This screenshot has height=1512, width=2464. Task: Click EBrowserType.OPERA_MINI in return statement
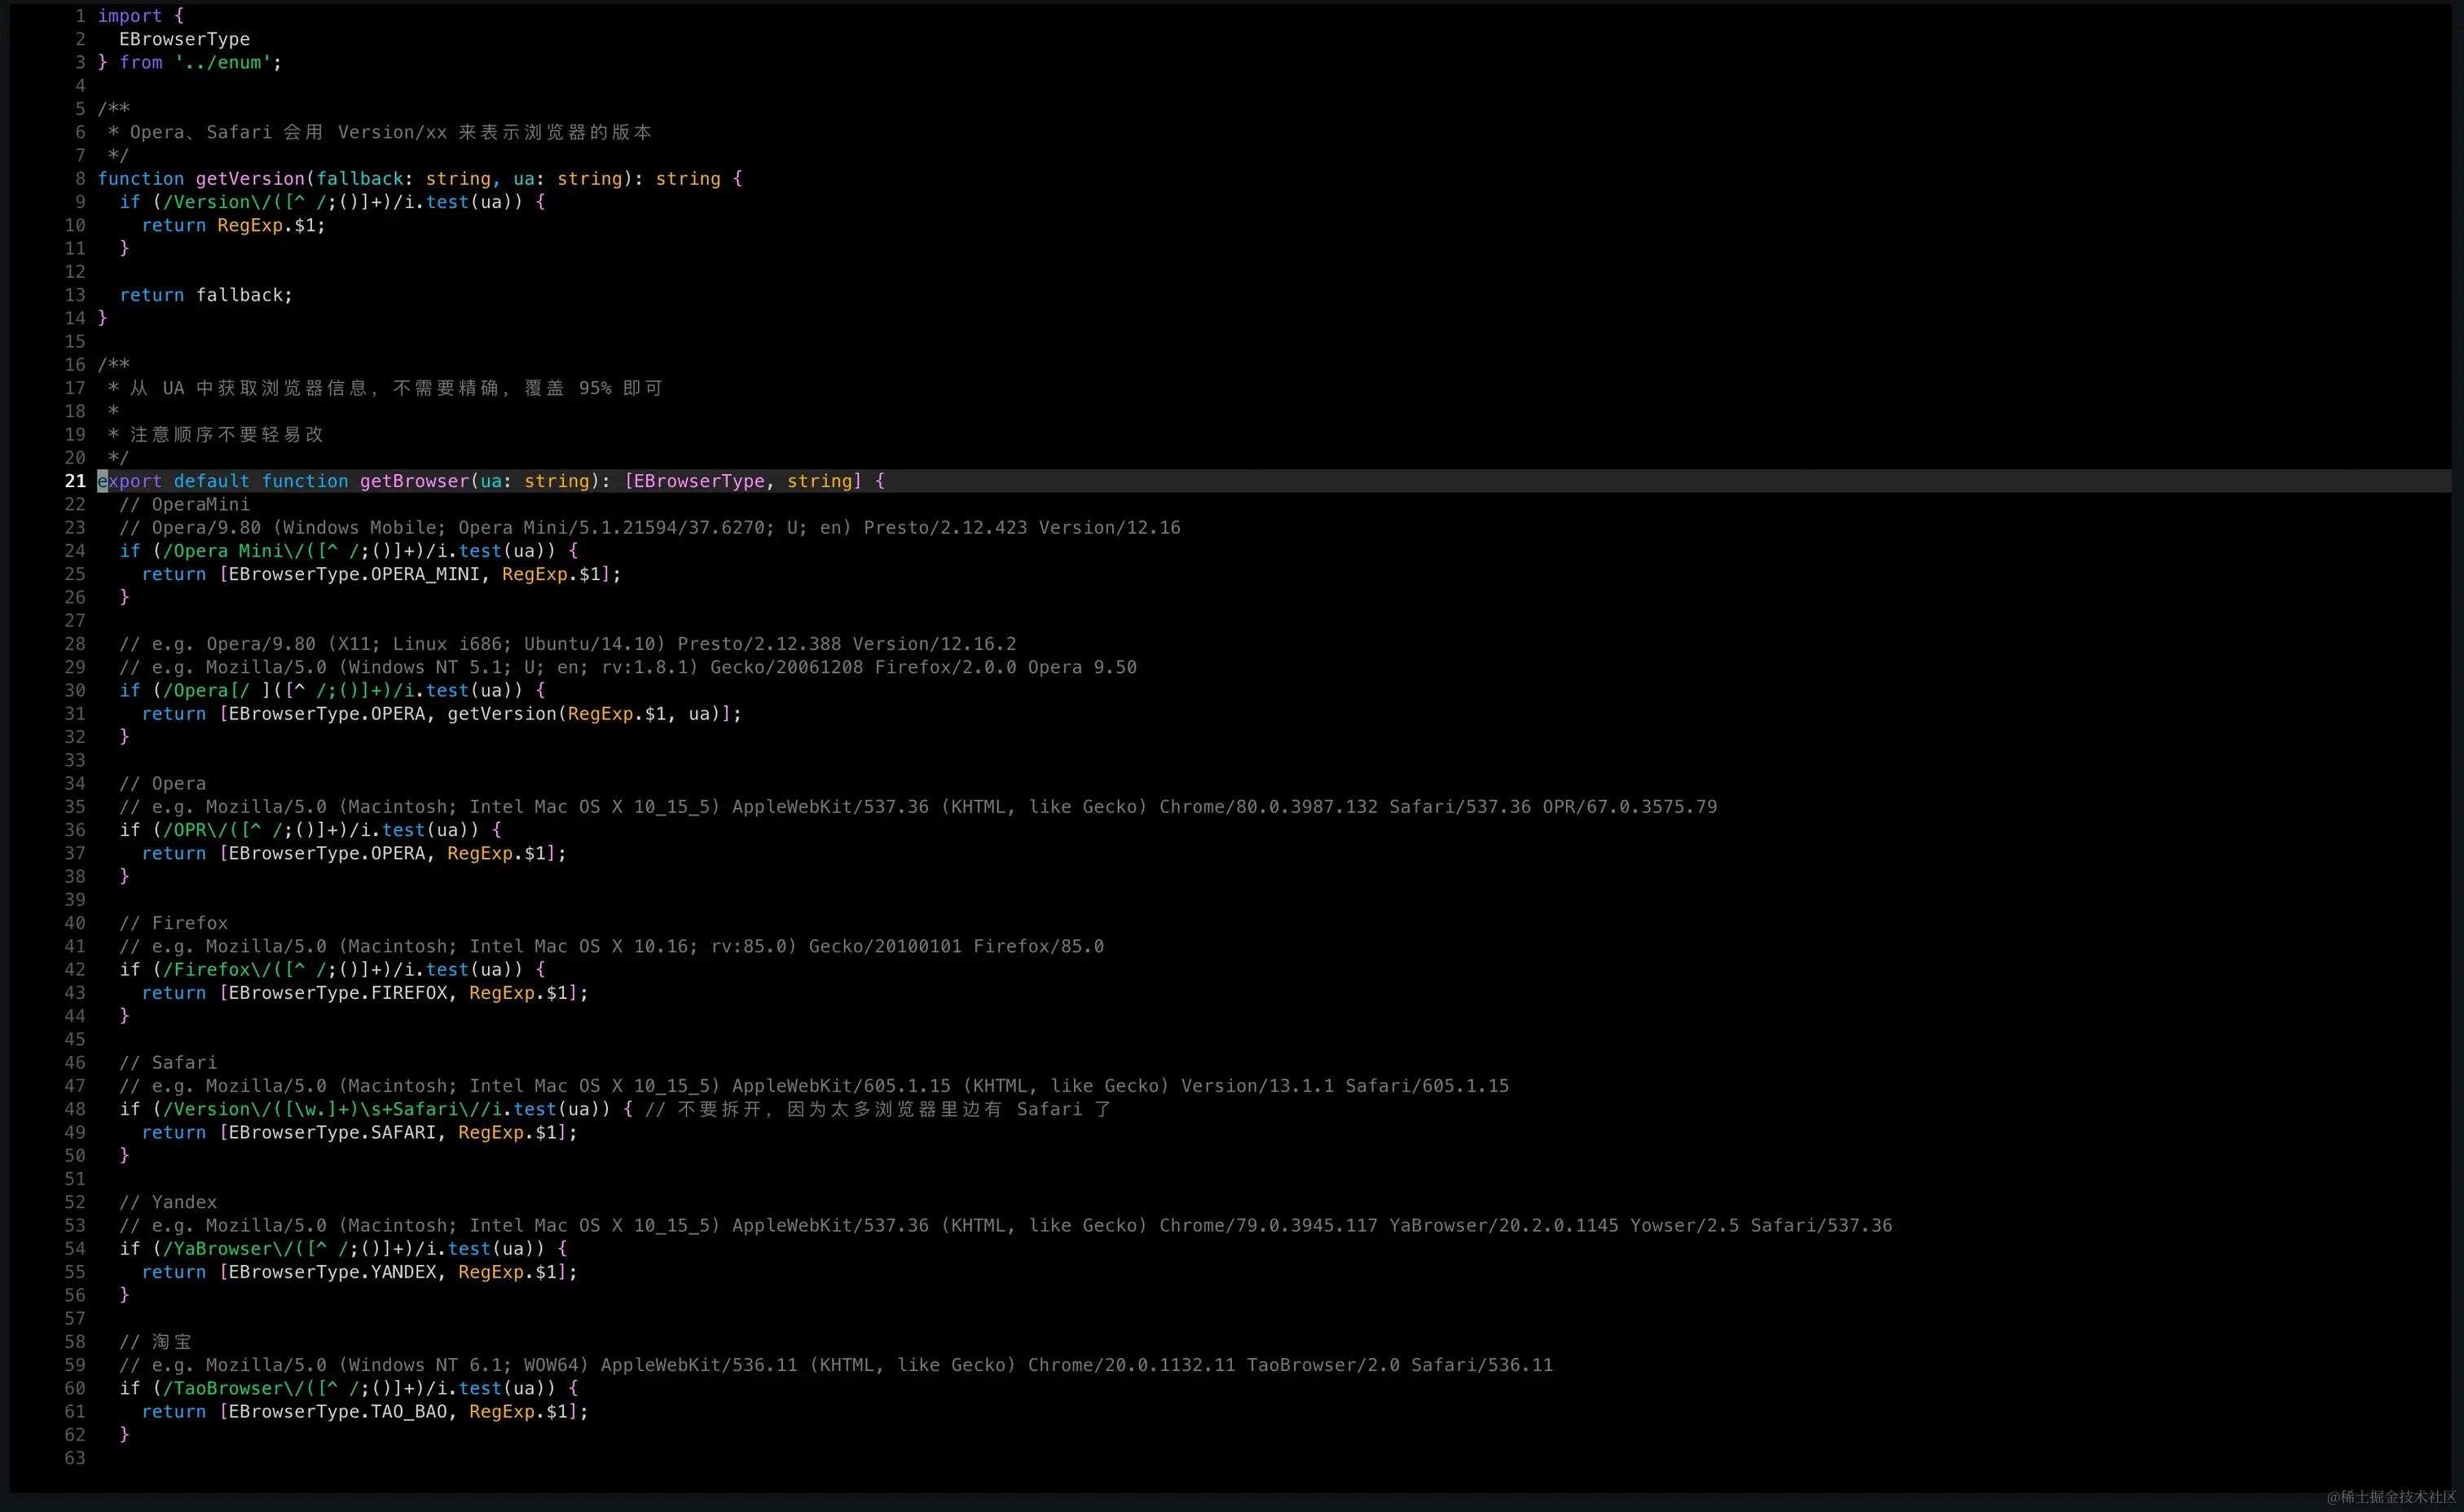click(x=354, y=574)
